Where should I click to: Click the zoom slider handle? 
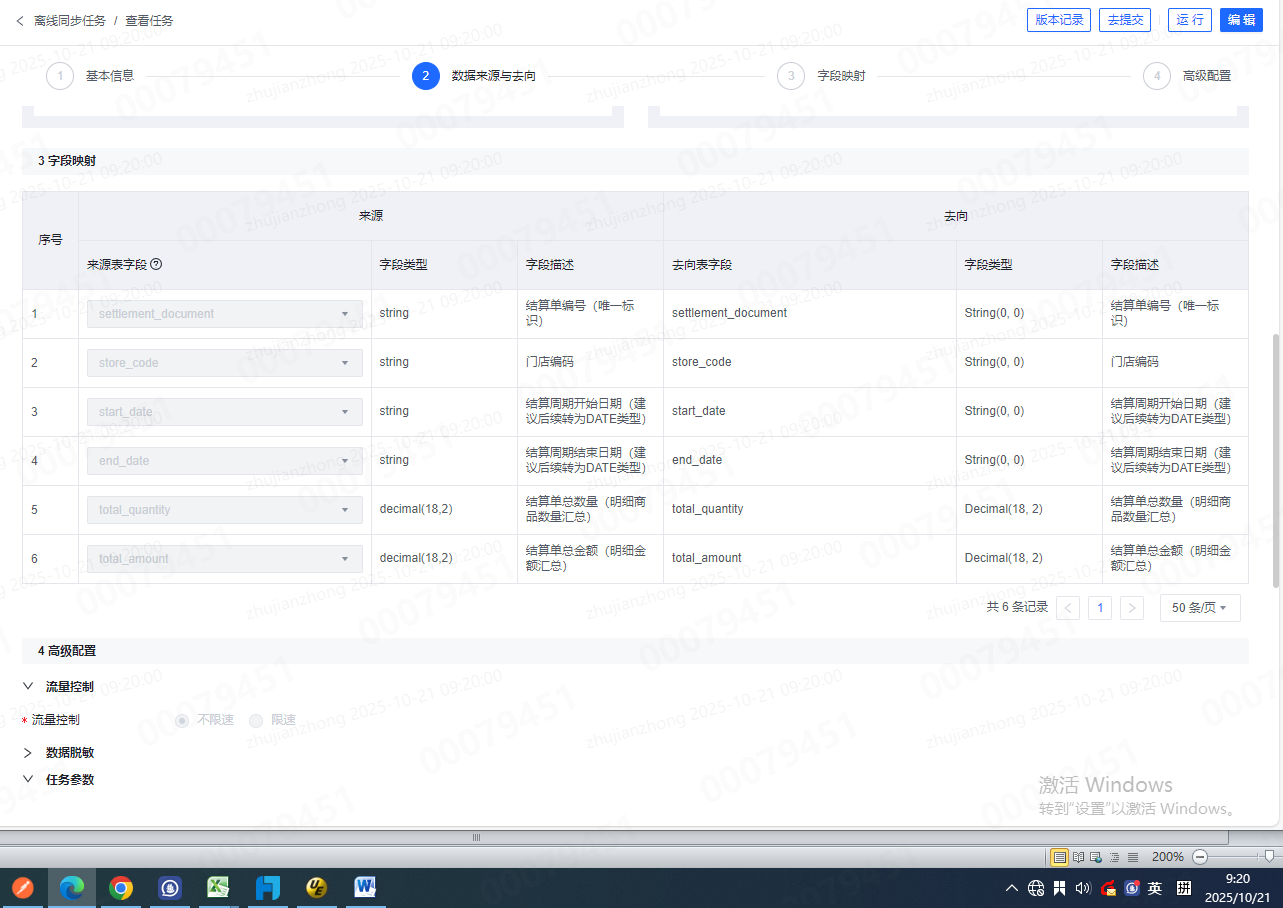point(1269,856)
